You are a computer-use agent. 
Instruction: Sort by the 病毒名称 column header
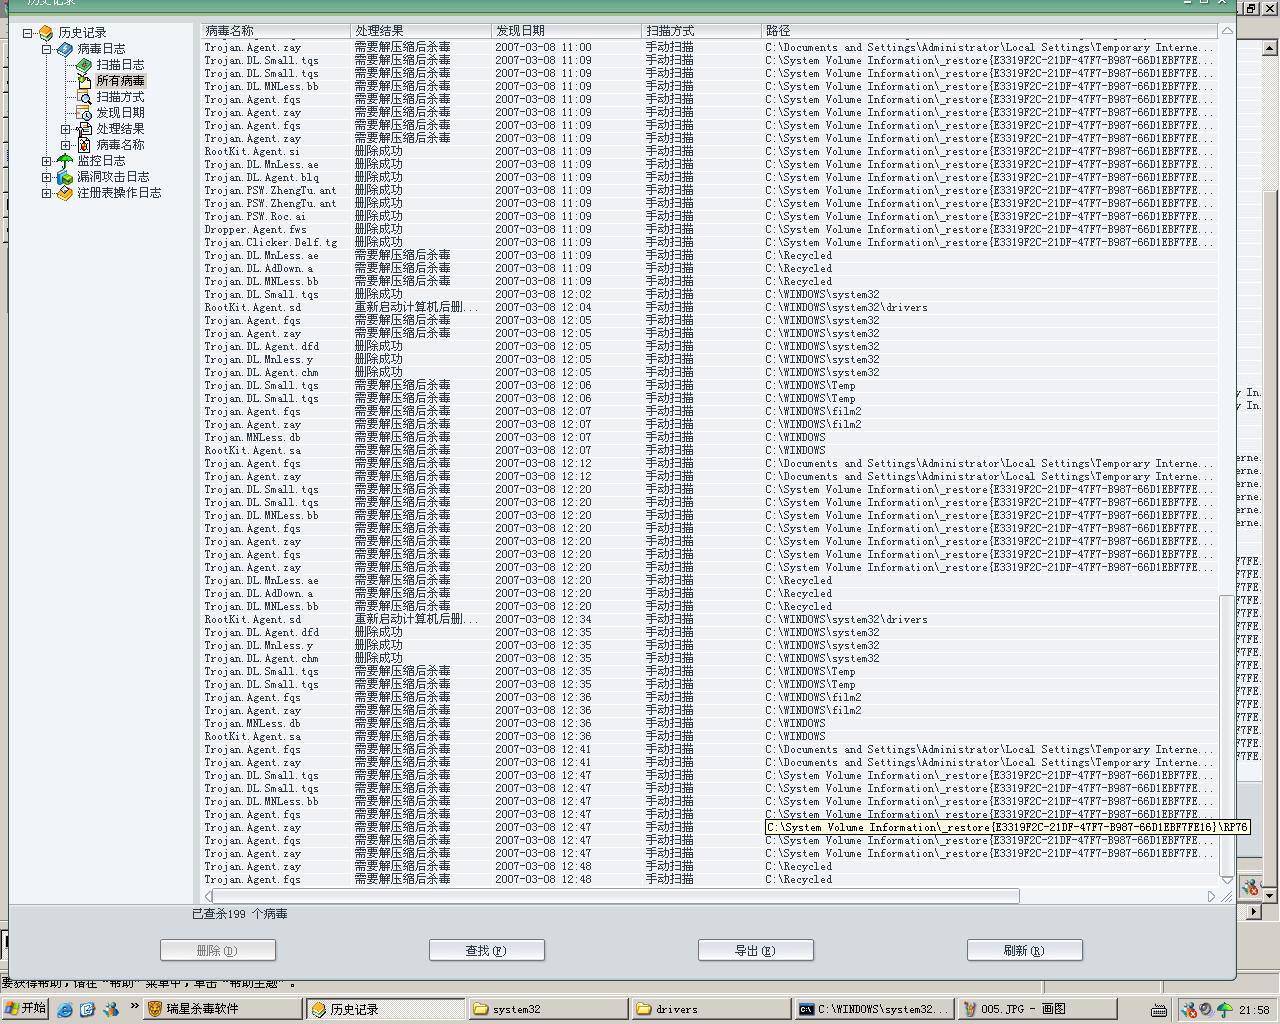point(276,31)
